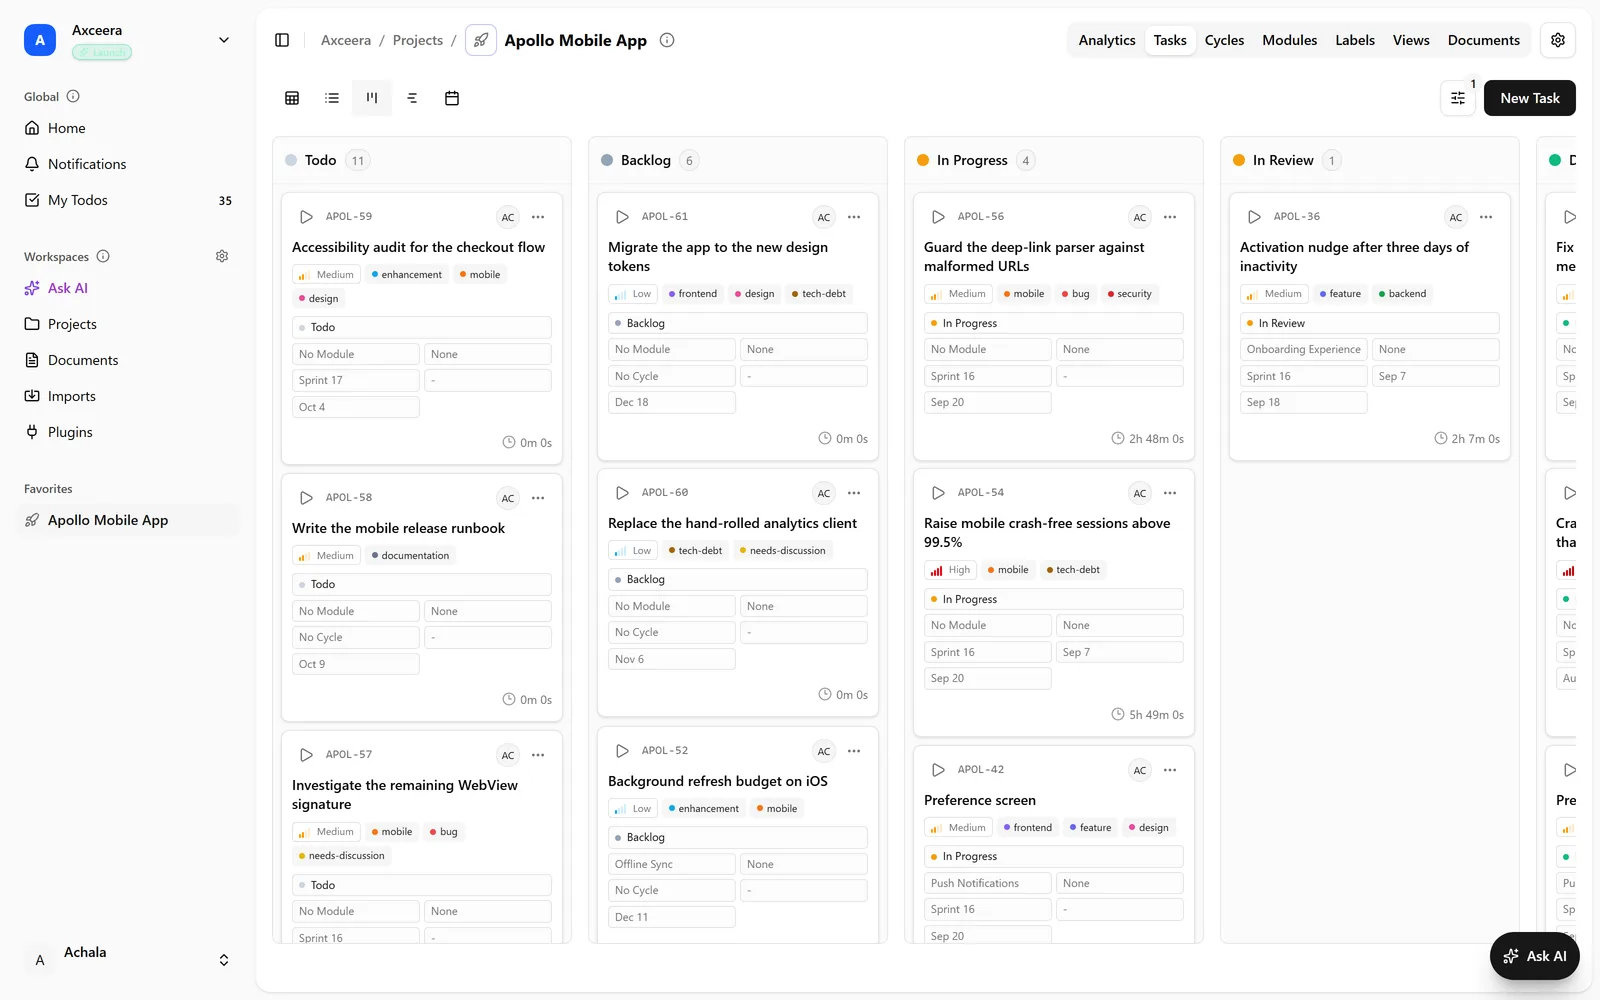Open task title Write the mobile release runbook

pyautogui.click(x=398, y=528)
